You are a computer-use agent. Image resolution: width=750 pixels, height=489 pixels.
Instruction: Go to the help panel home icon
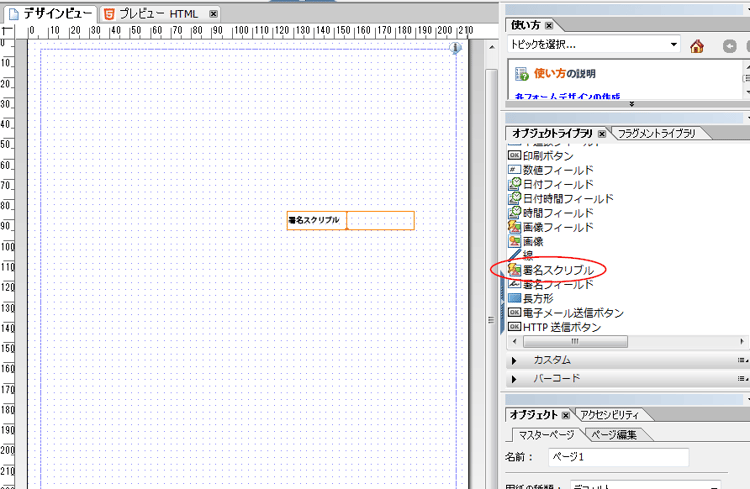click(x=697, y=46)
